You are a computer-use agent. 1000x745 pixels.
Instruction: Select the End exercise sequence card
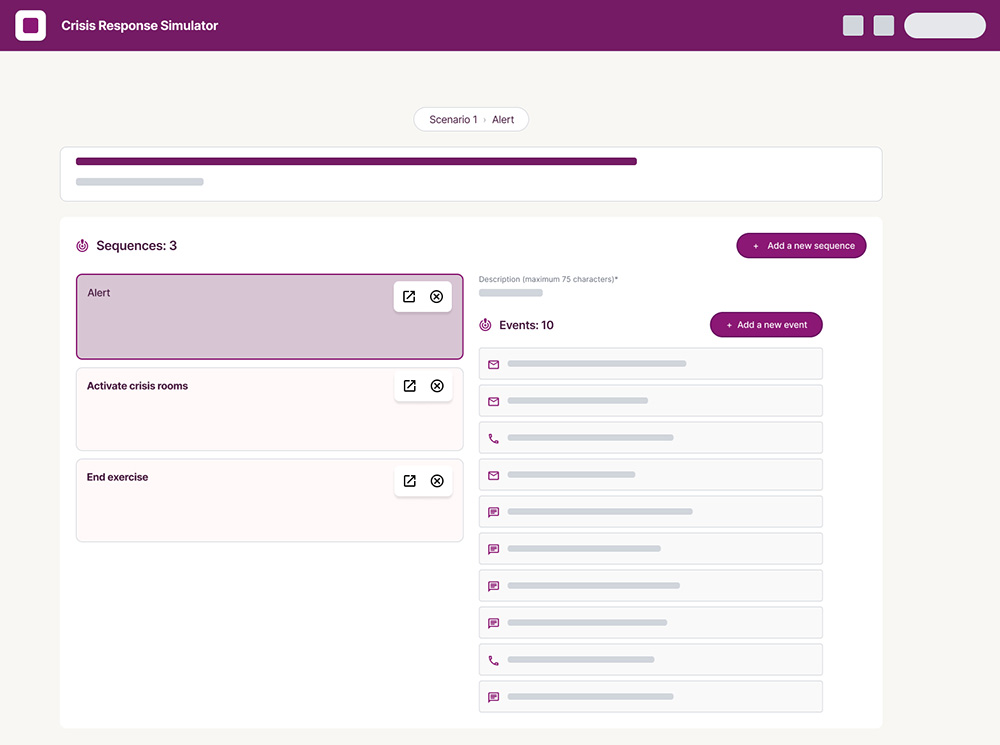click(230, 510)
